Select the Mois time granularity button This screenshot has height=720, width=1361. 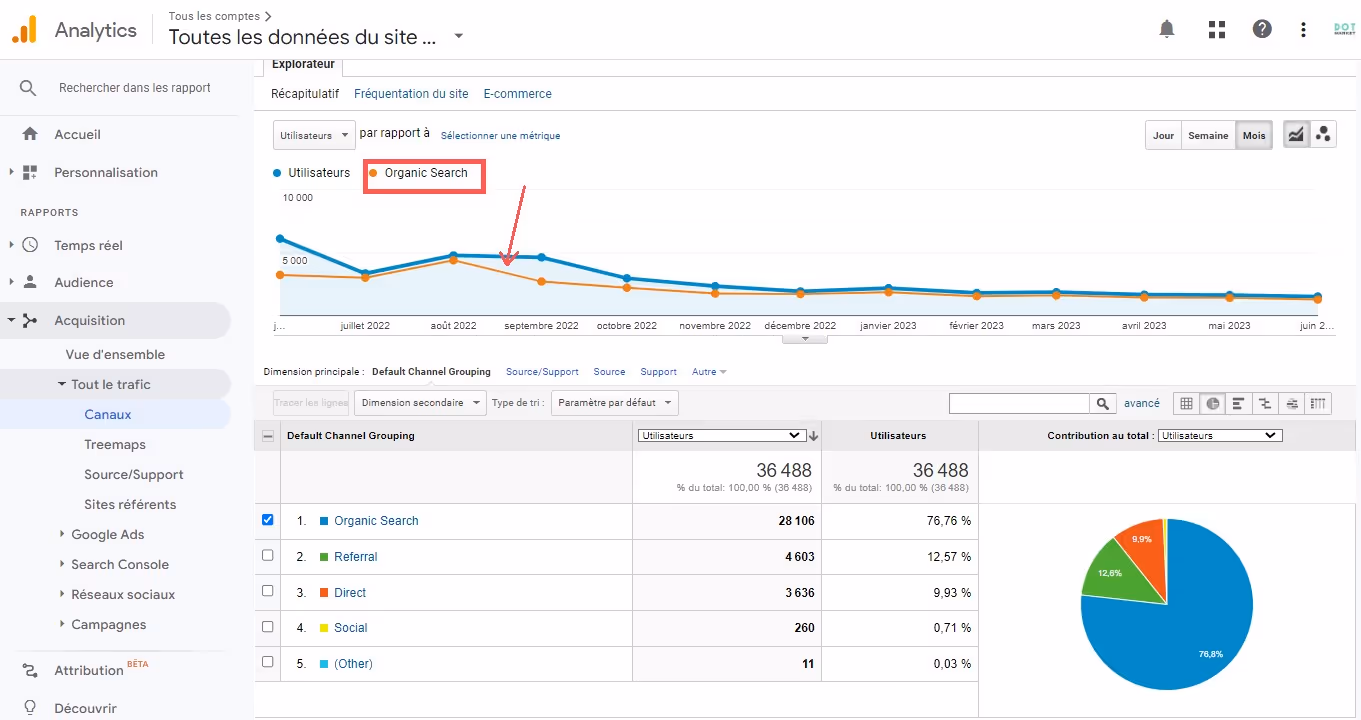tap(1253, 134)
